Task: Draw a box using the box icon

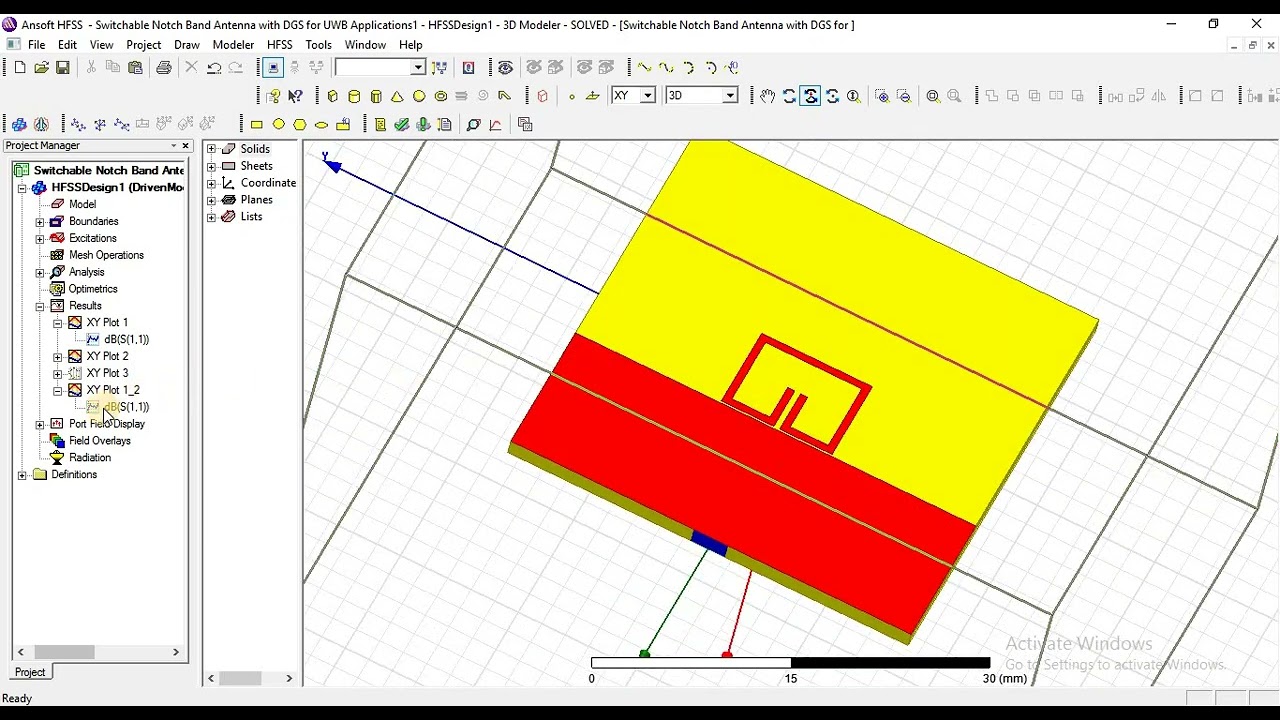Action: click(333, 96)
